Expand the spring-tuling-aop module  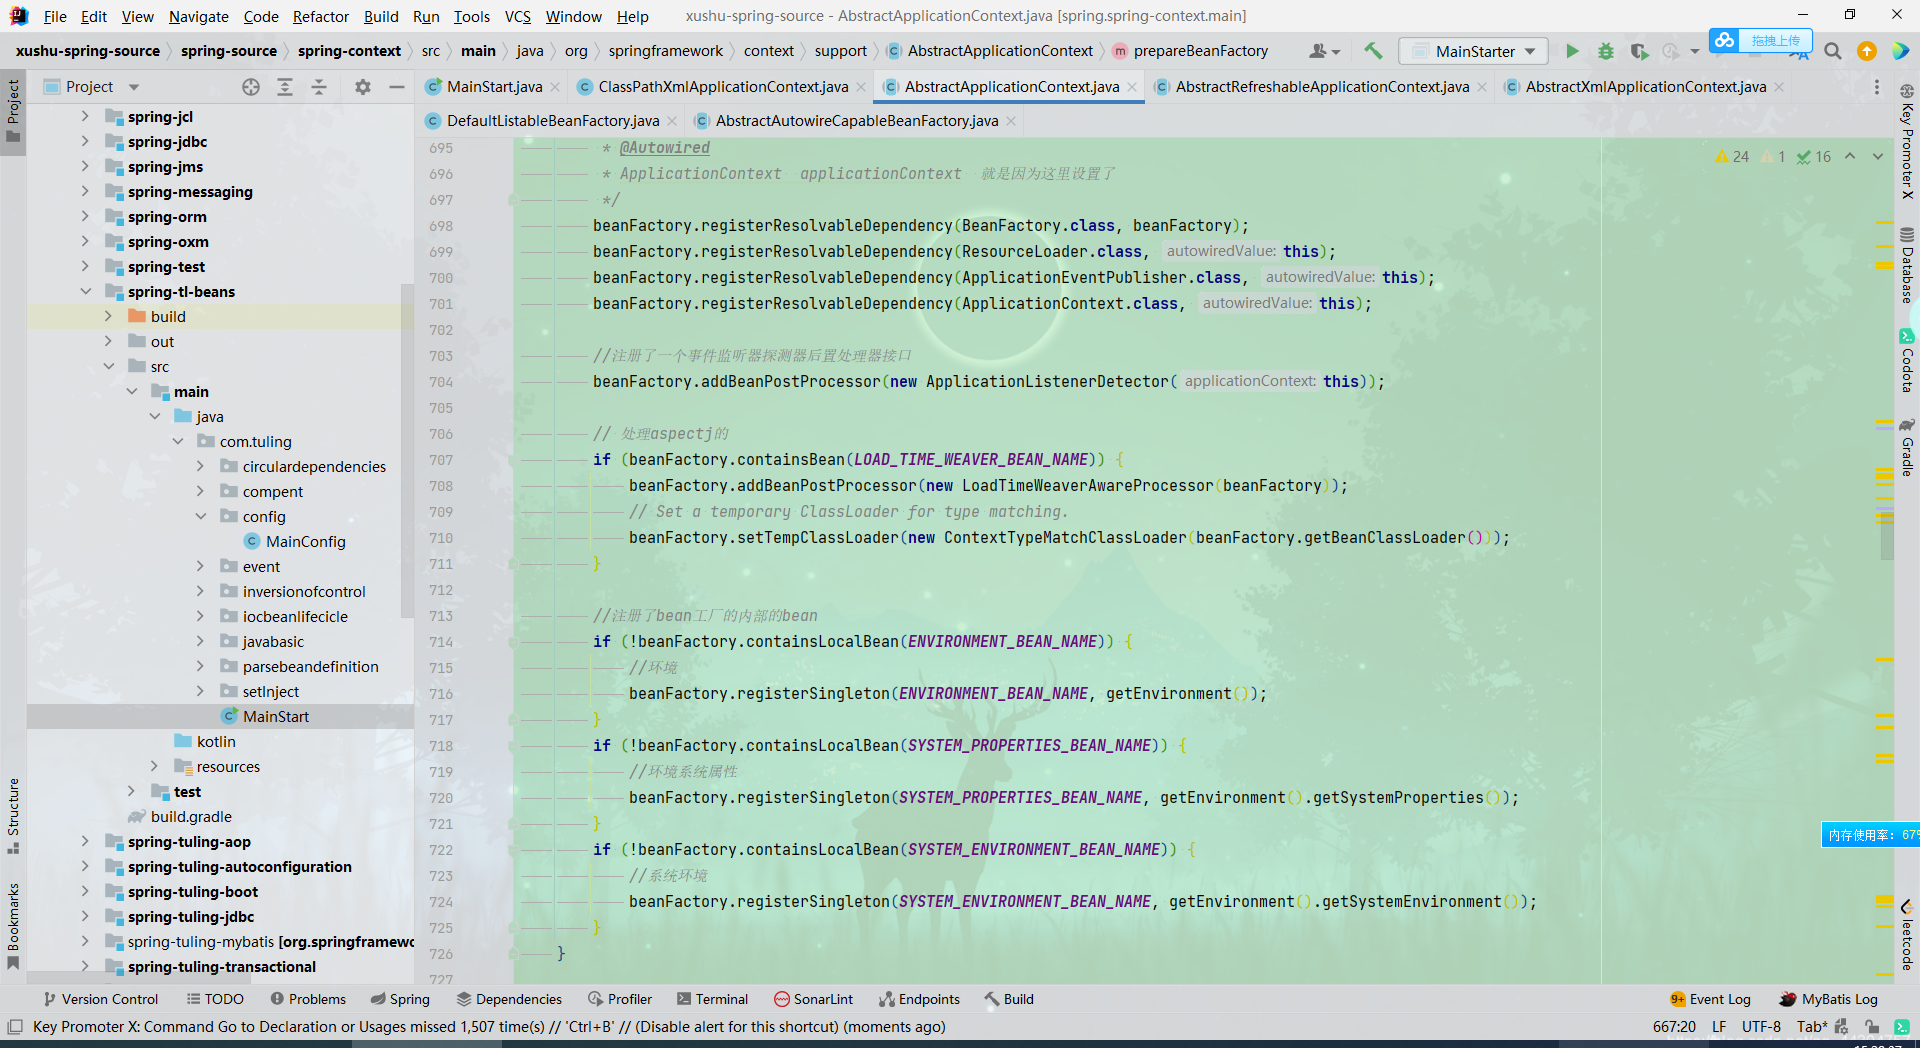86,842
